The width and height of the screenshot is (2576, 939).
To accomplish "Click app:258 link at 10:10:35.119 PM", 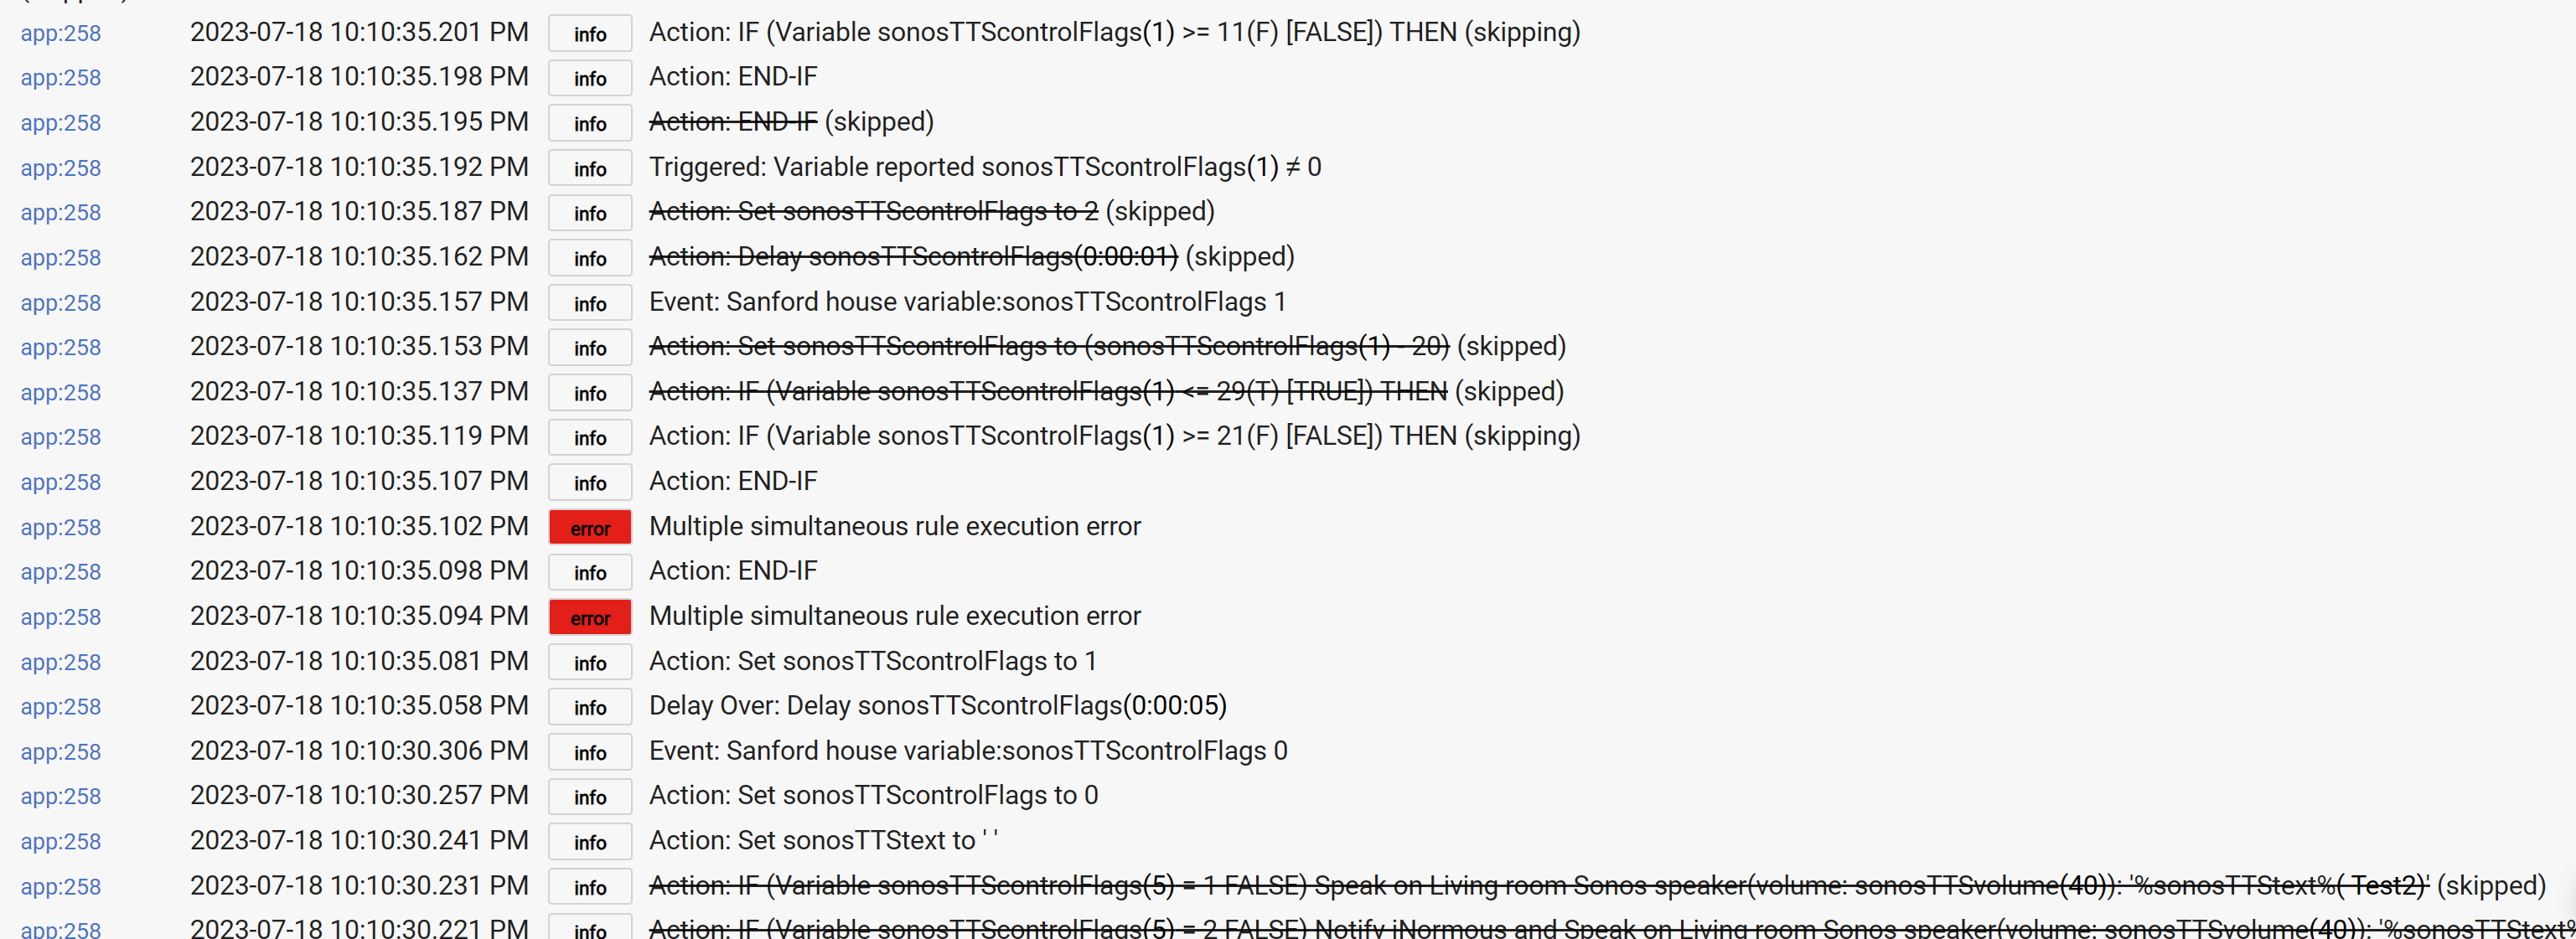I will click(61, 437).
